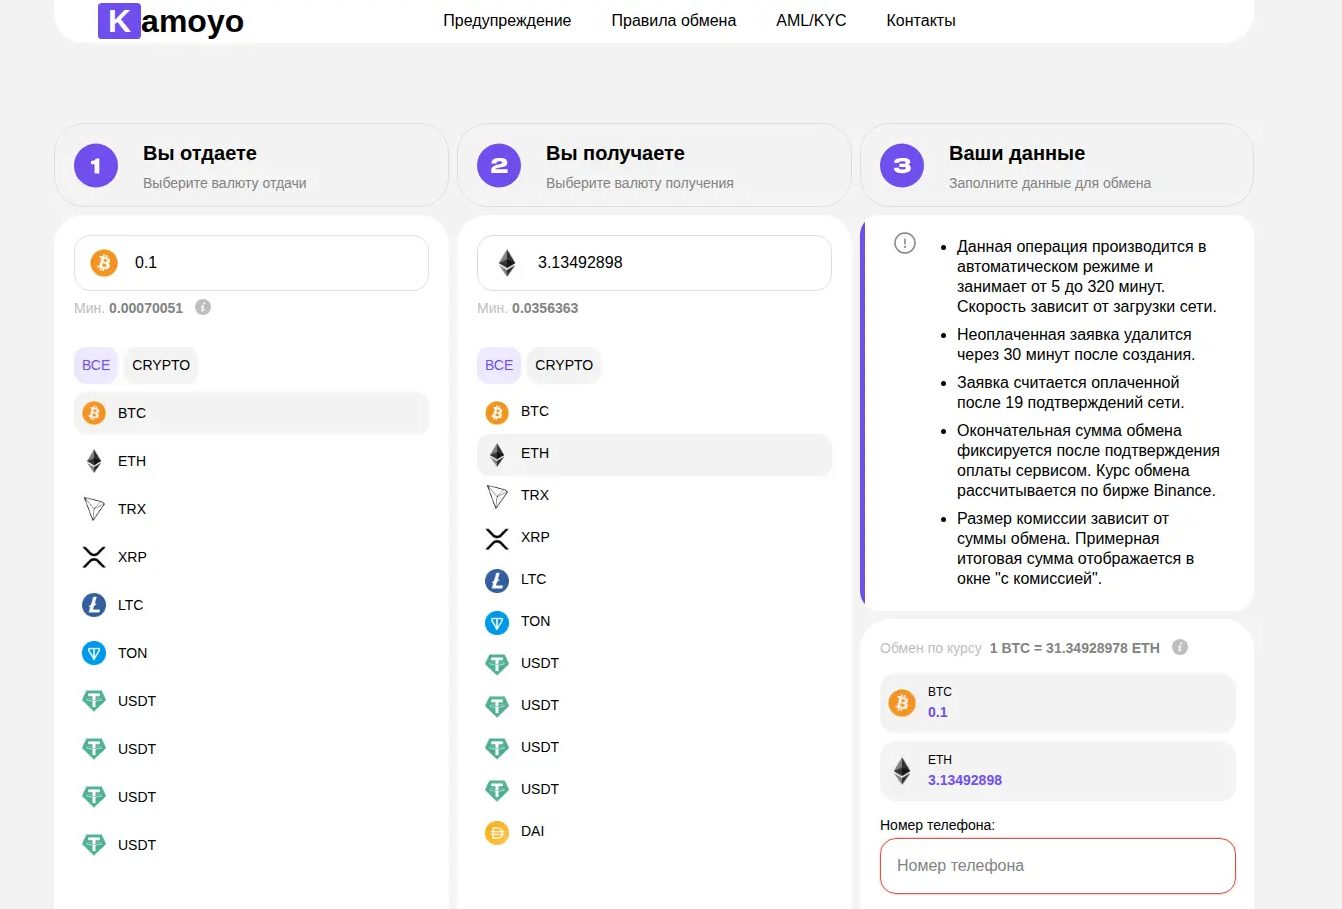Pick the LTC coin icon in the give column
1342x909 pixels.
(x=94, y=605)
